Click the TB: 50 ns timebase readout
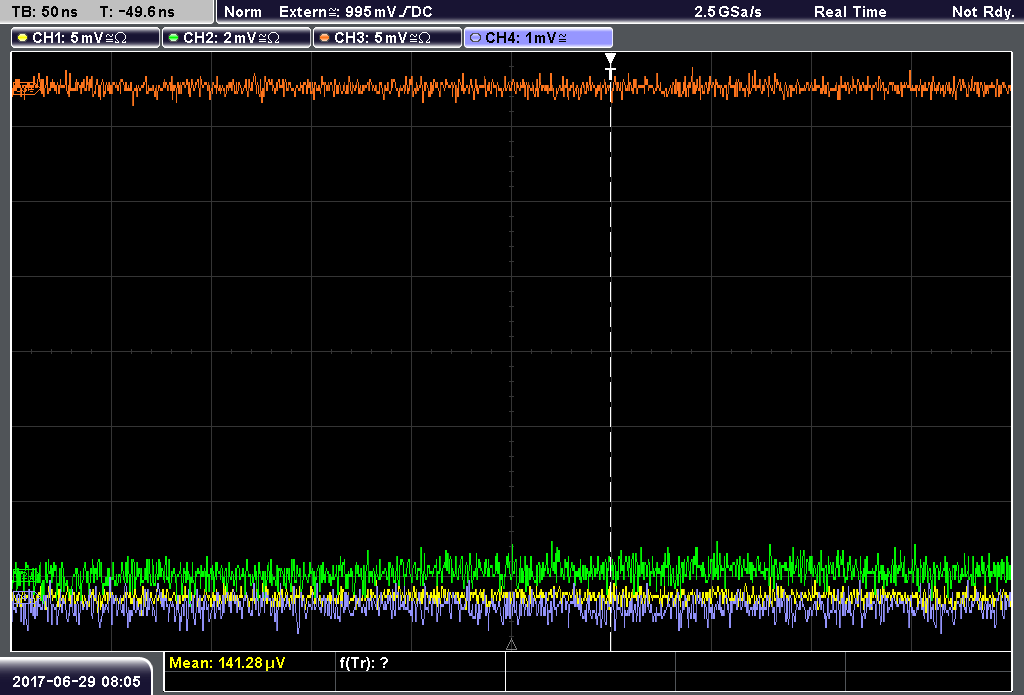 point(44,12)
